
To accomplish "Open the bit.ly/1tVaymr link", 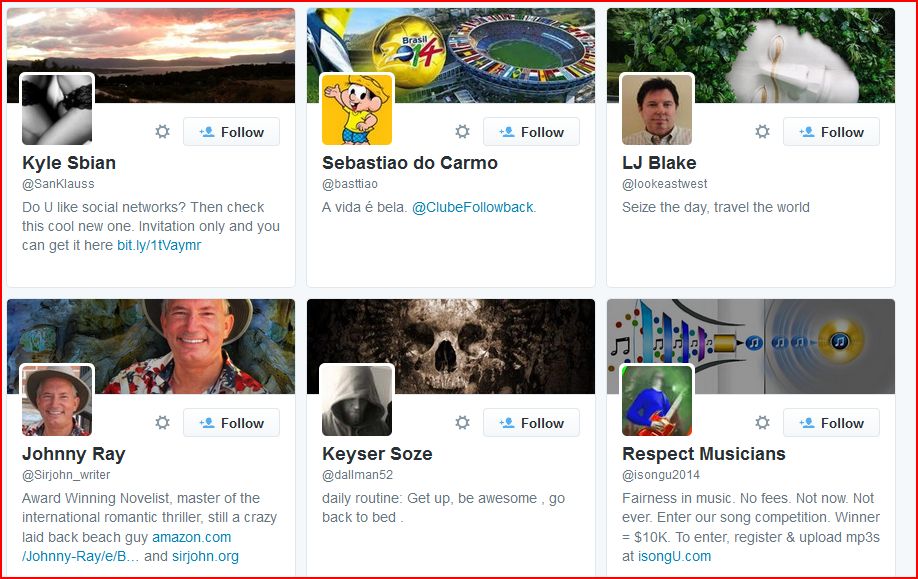I will coord(159,245).
